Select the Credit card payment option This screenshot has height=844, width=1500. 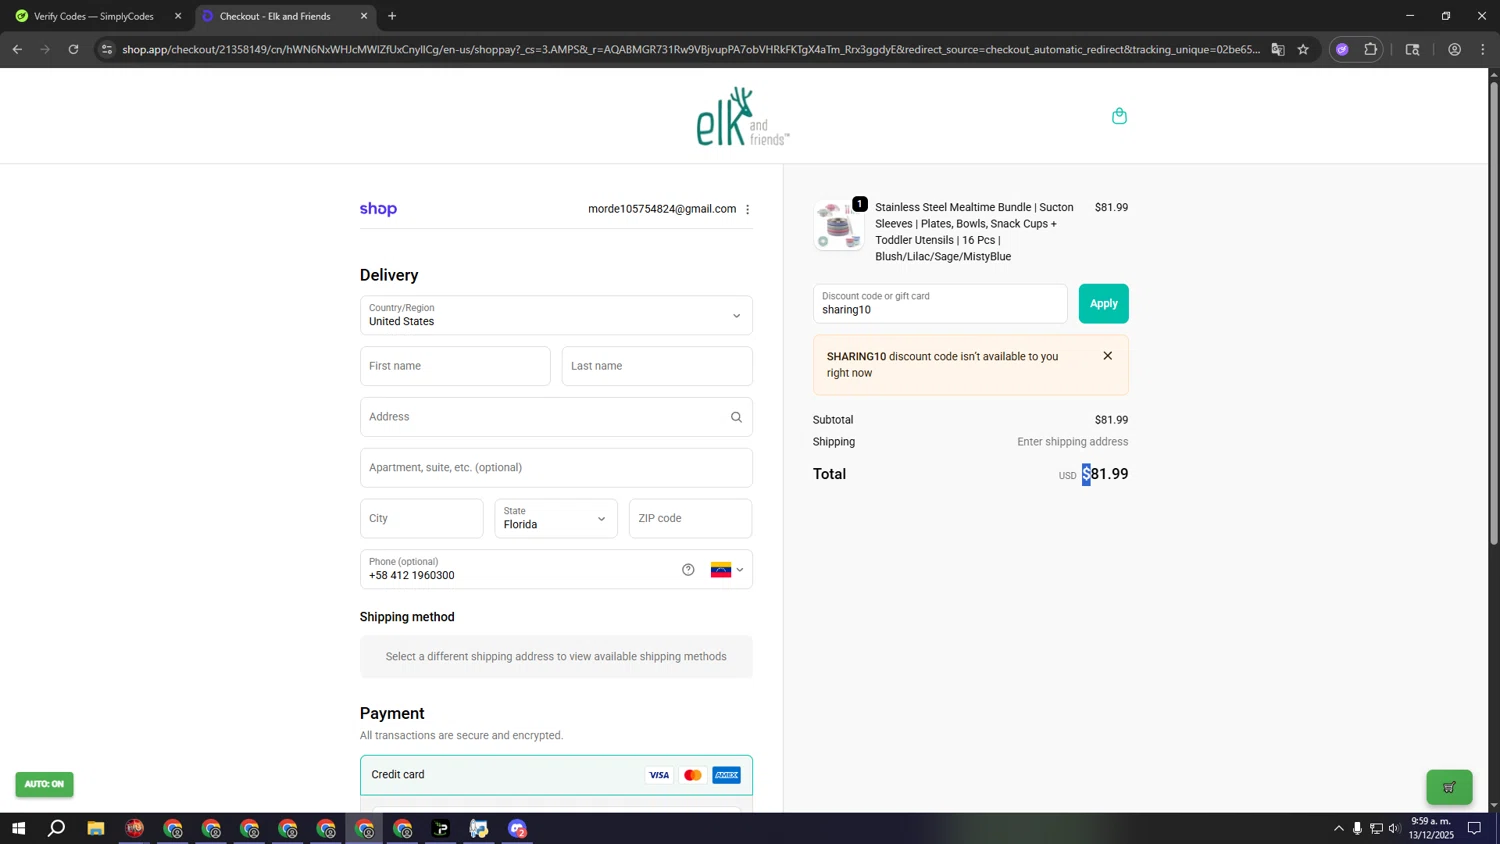(556, 775)
